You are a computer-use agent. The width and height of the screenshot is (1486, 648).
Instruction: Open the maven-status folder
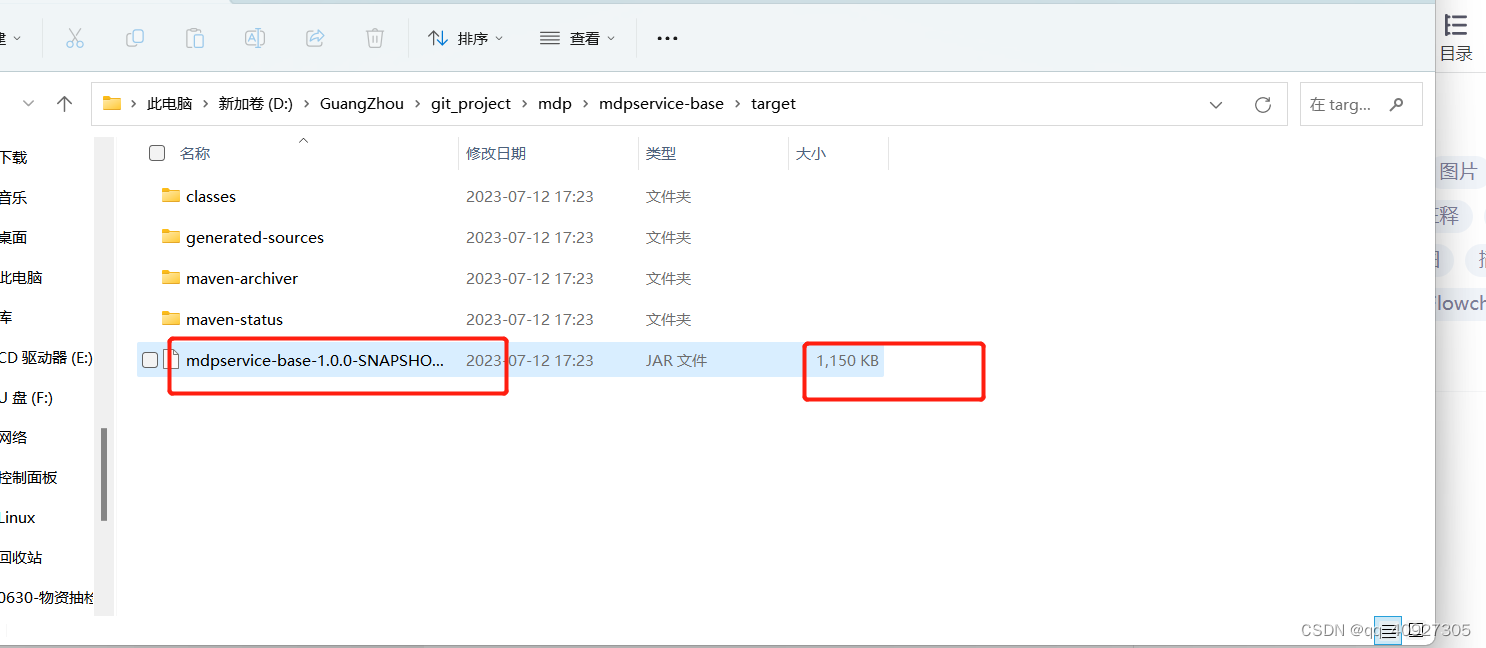click(234, 318)
